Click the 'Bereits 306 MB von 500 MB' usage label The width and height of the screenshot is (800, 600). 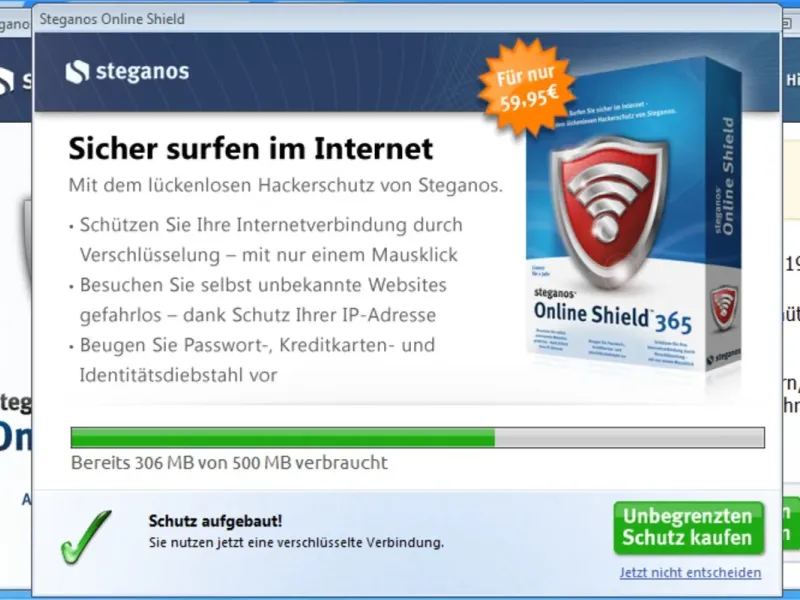pyautogui.click(x=229, y=463)
